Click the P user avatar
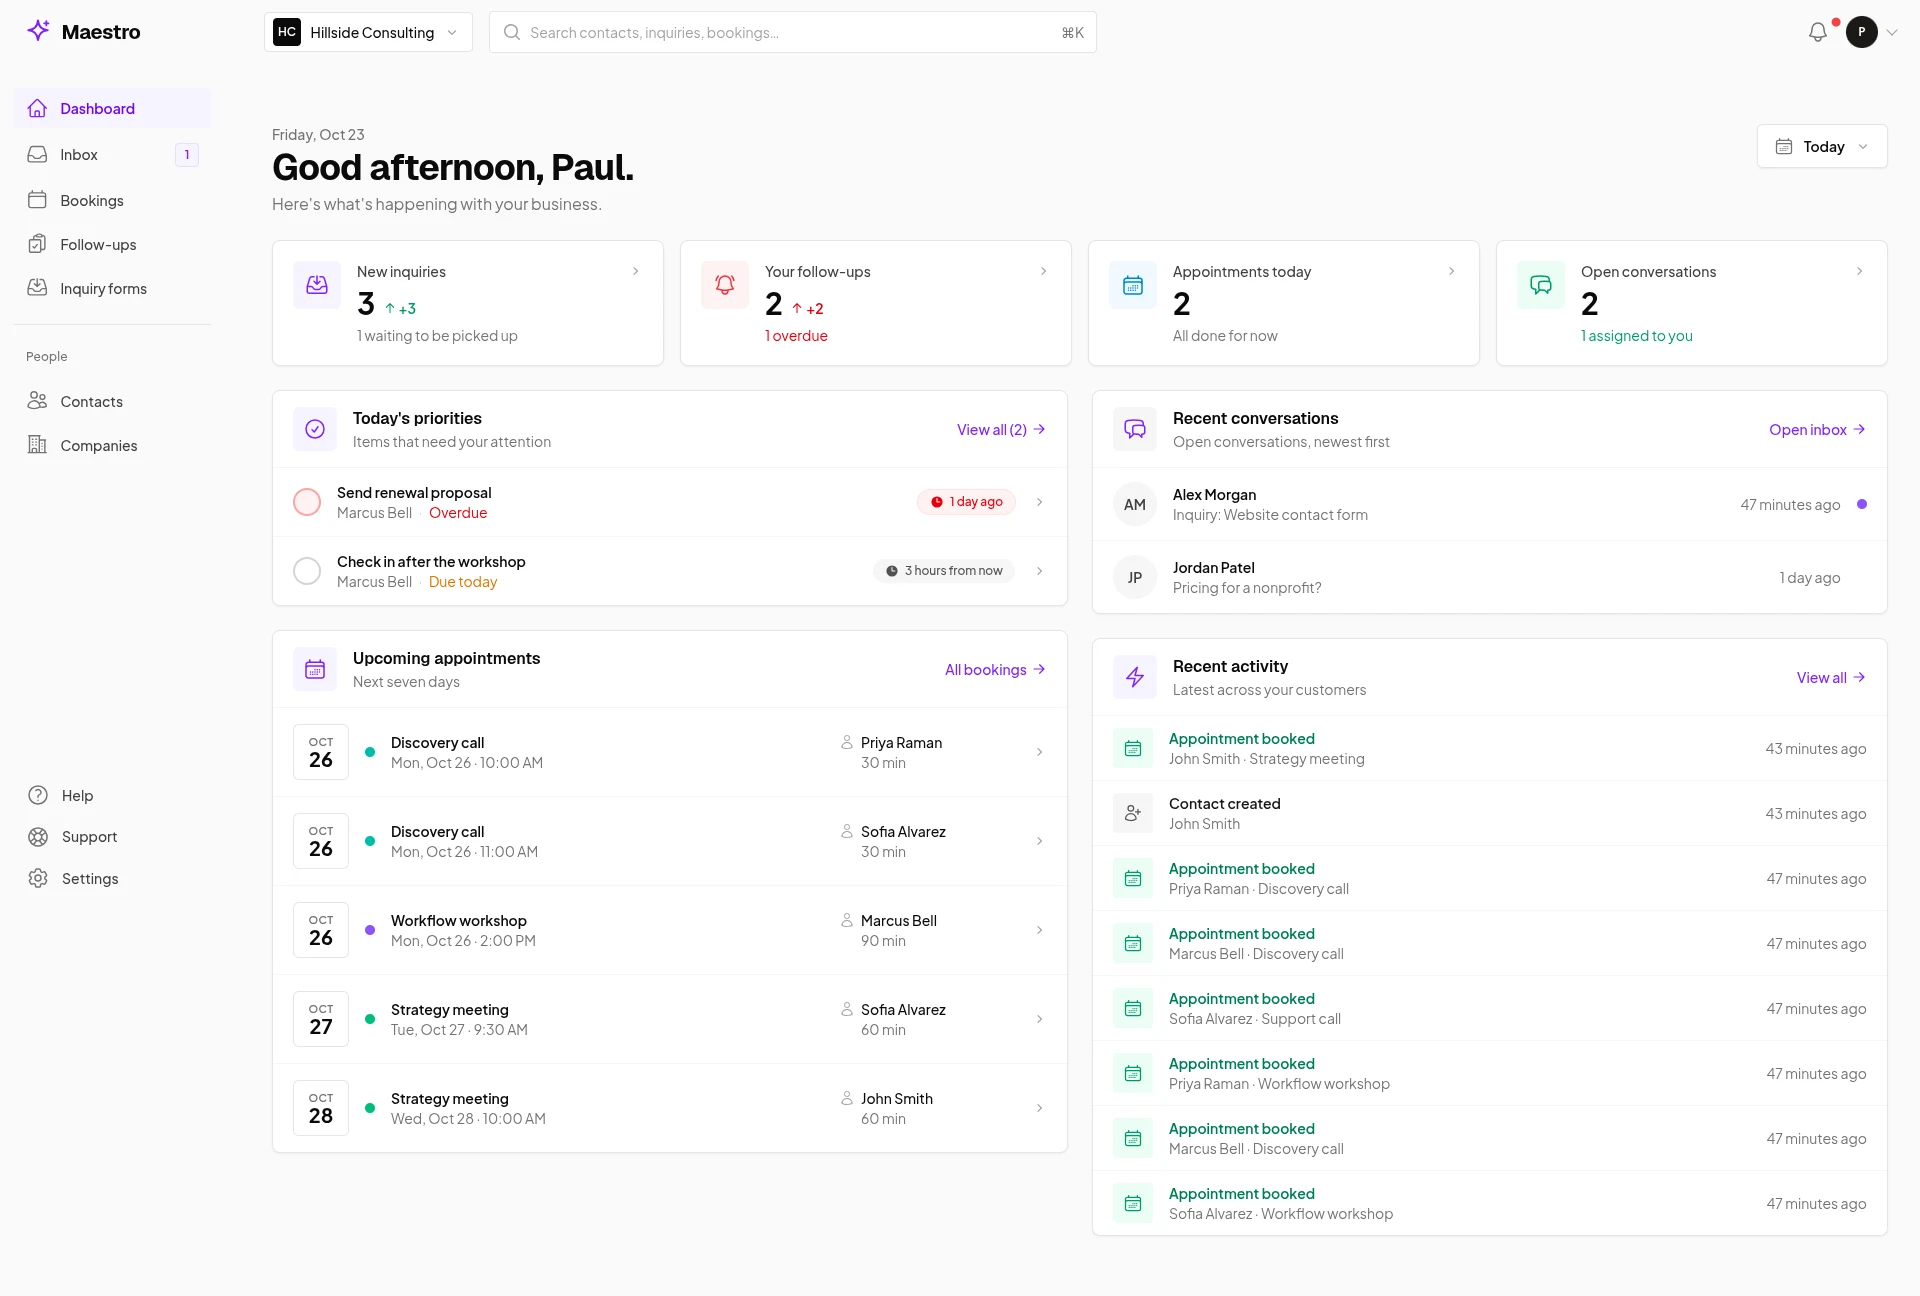The image size is (1920, 1296). click(1861, 32)
